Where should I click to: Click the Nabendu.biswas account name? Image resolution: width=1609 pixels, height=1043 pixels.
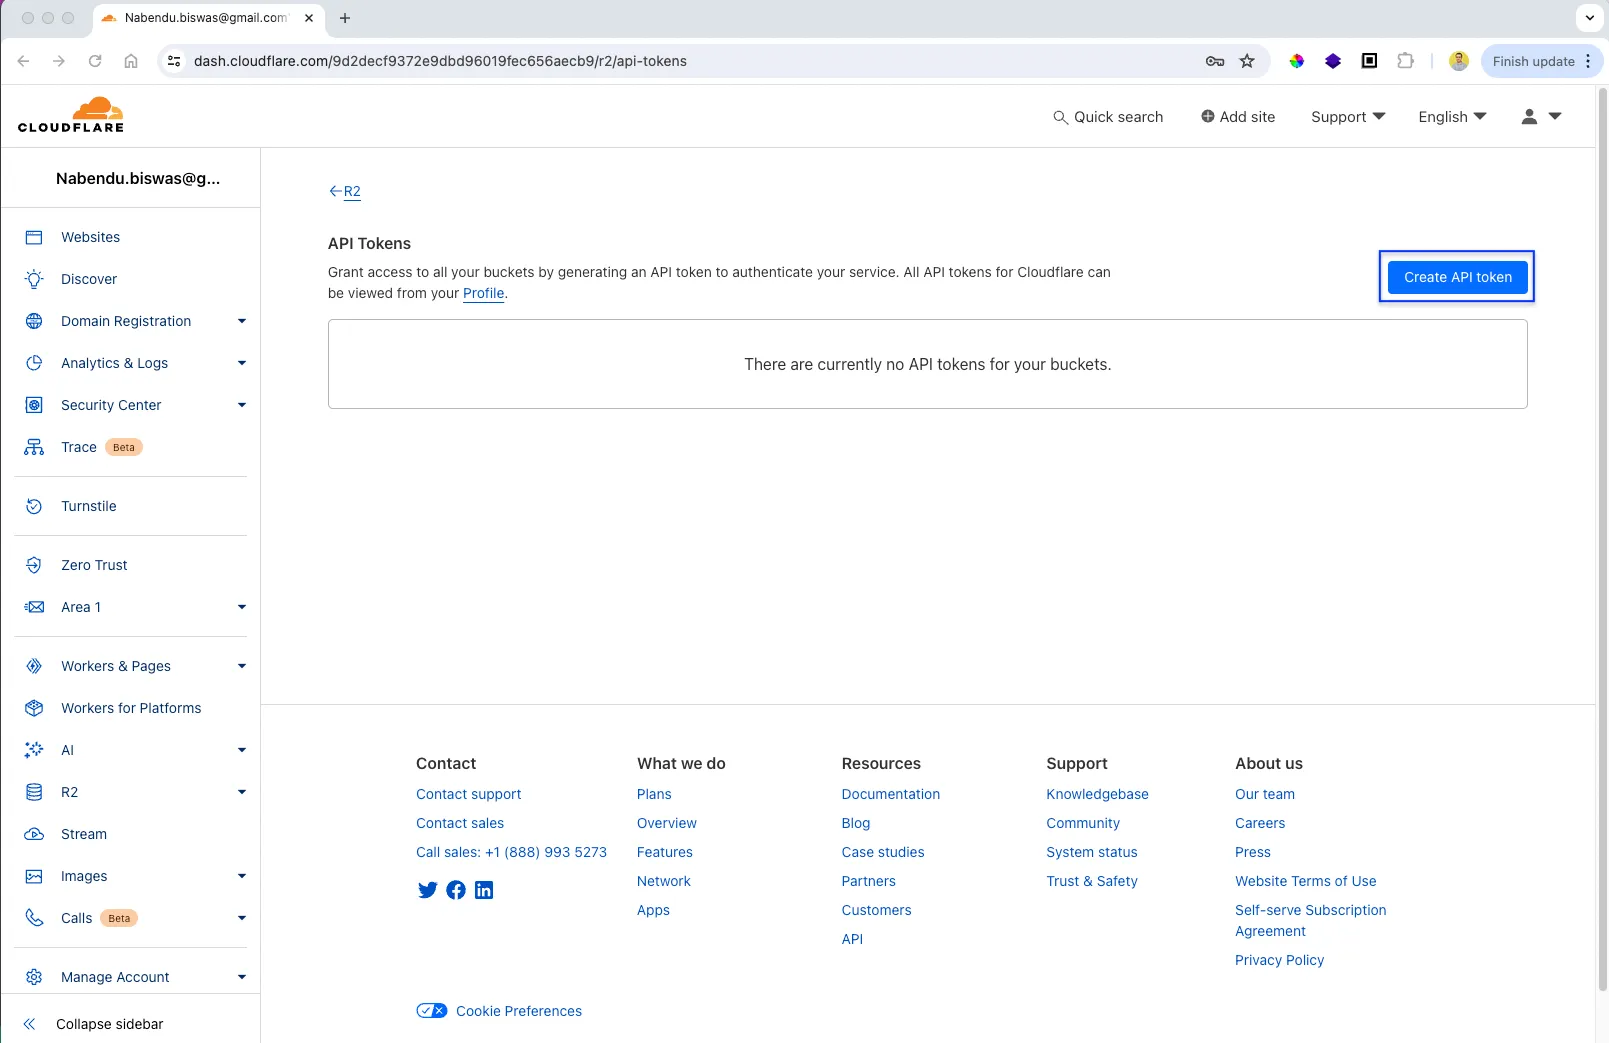138,178
